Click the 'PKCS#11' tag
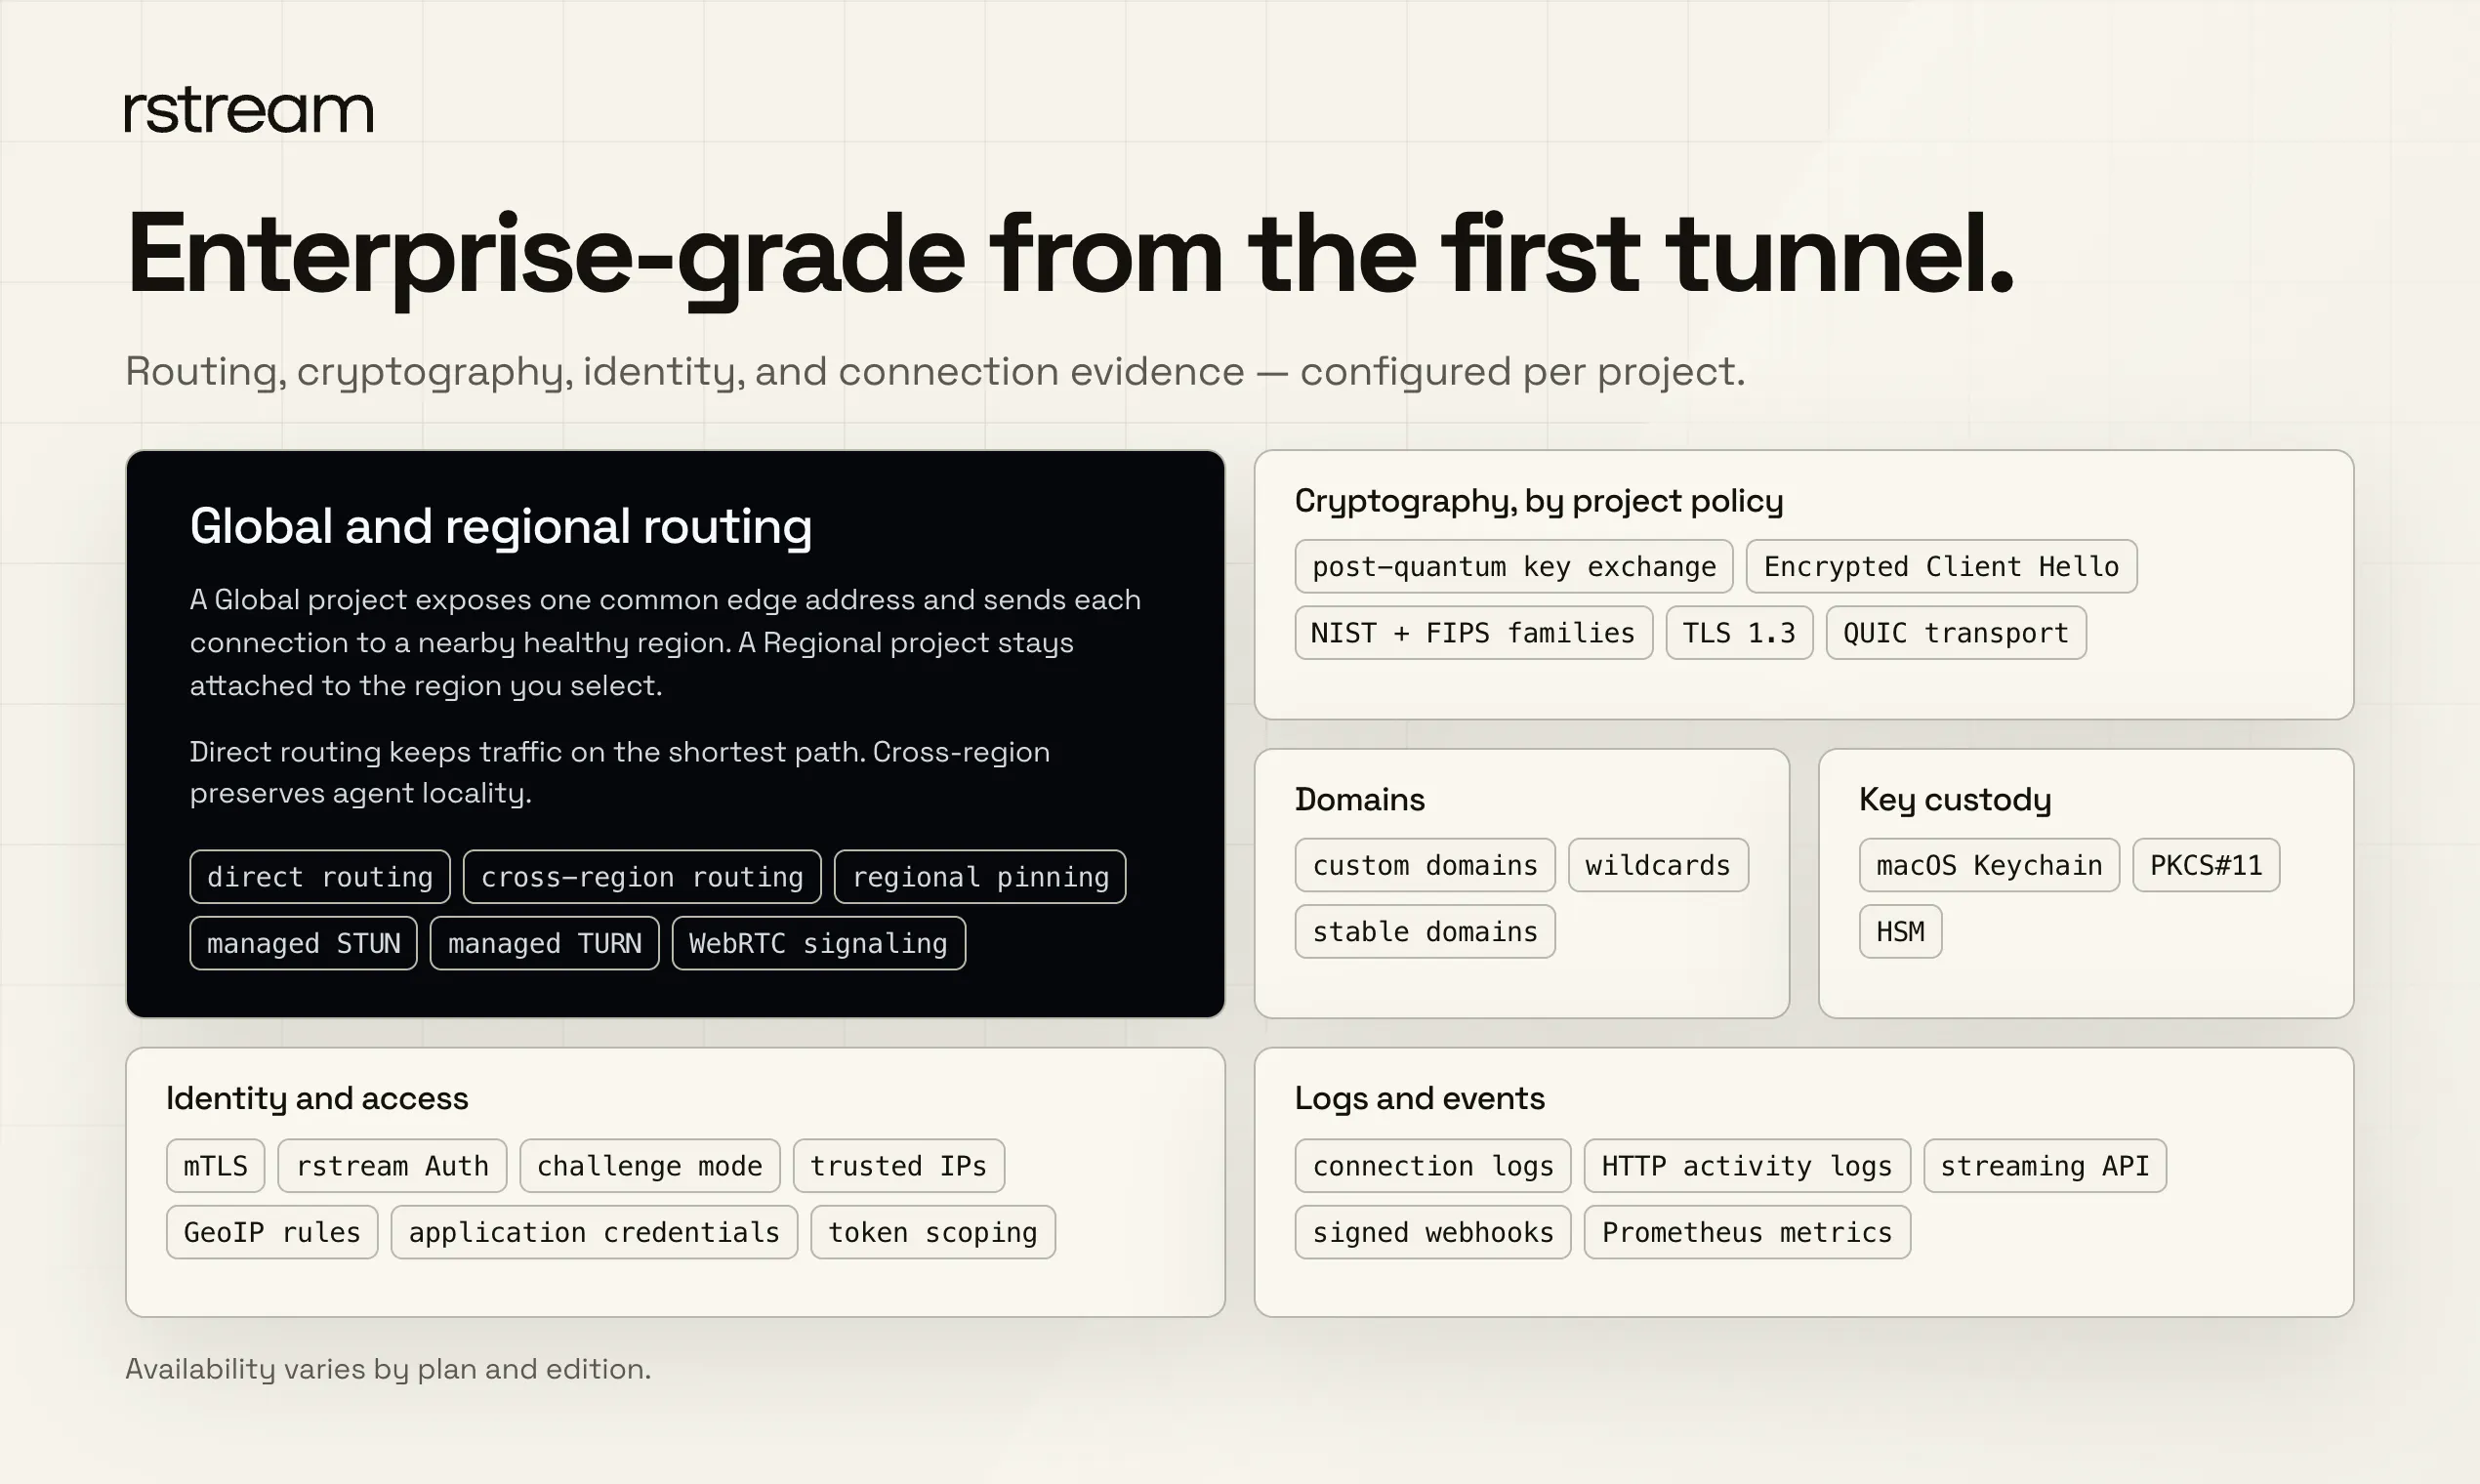Image resolution: width=2480 pixels, height=1484 pixels. pos(2207,865)
